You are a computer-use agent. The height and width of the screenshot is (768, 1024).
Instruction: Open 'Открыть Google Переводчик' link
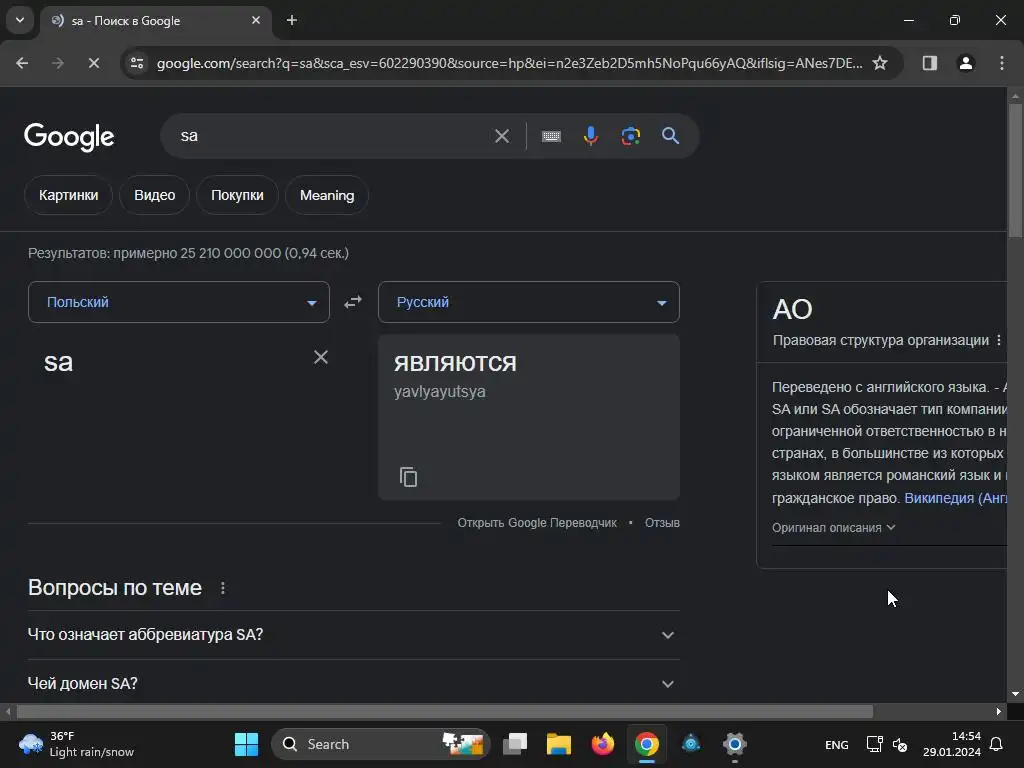tap(537, 522)
